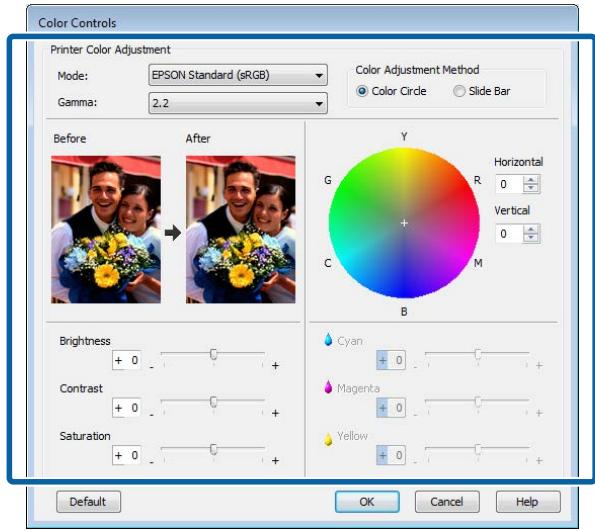Image resolution: width=595 pixels, height=531 pixels.
Task: Click the plus end of Magenta slider
Action: (x=539, y=413)
